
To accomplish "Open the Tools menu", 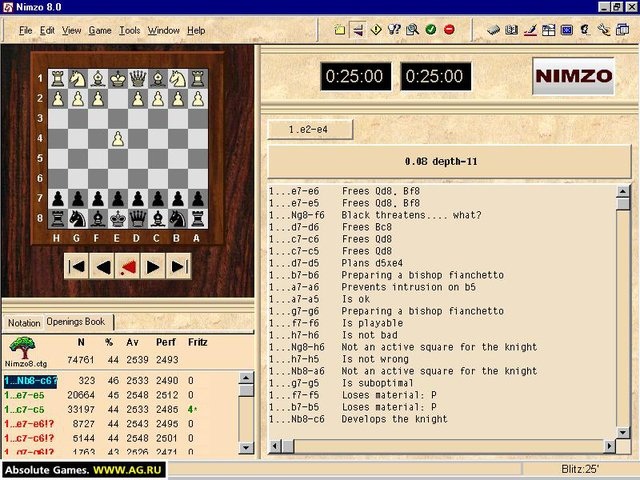I will click(129, 30).
